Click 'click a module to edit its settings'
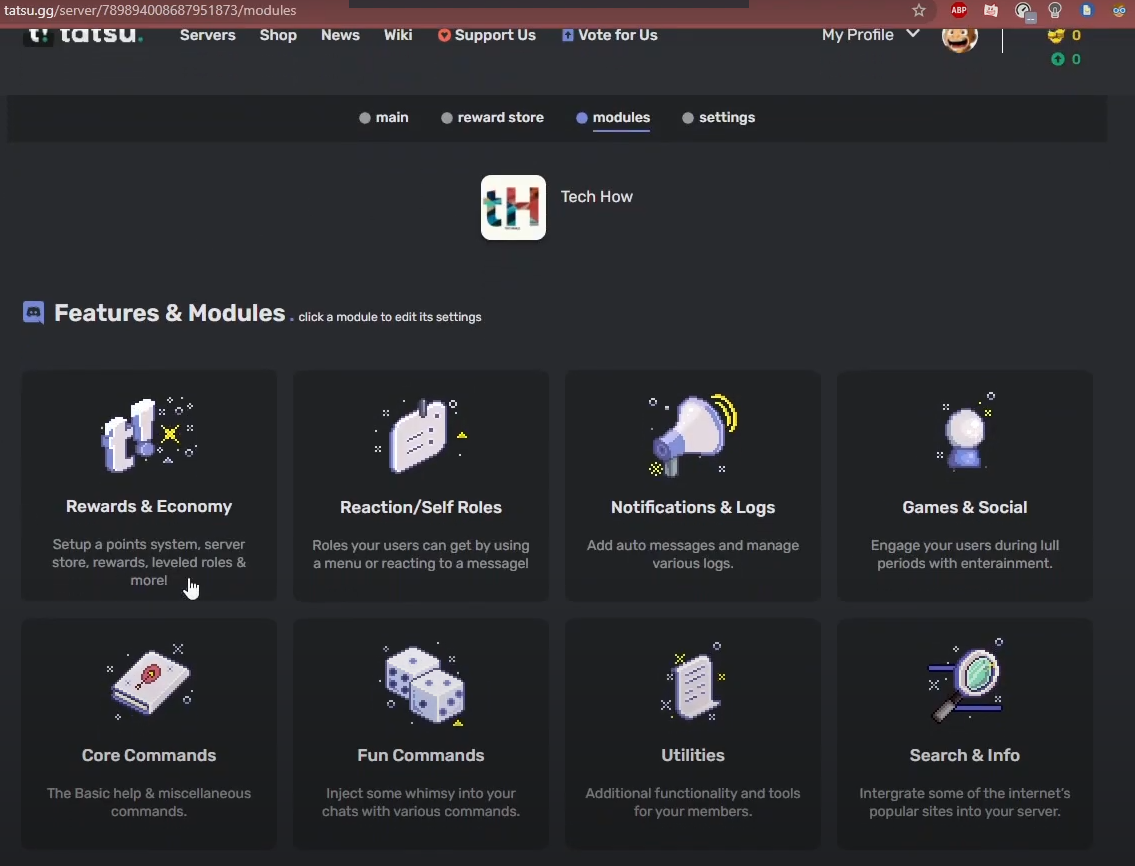 click(389, 317)
